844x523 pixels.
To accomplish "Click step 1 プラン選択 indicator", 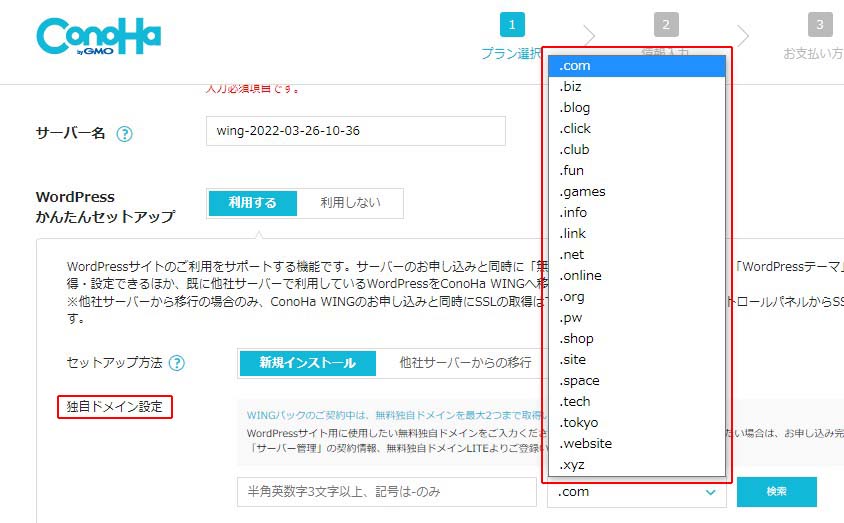I will point(511,37).
